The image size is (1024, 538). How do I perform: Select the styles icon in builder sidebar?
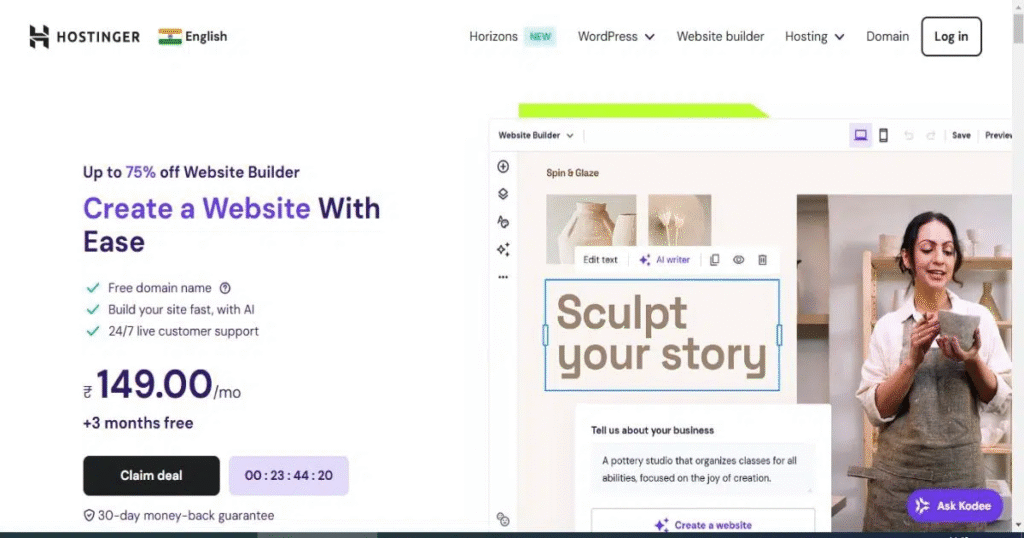pyautogui.click(x=503, y=222)
